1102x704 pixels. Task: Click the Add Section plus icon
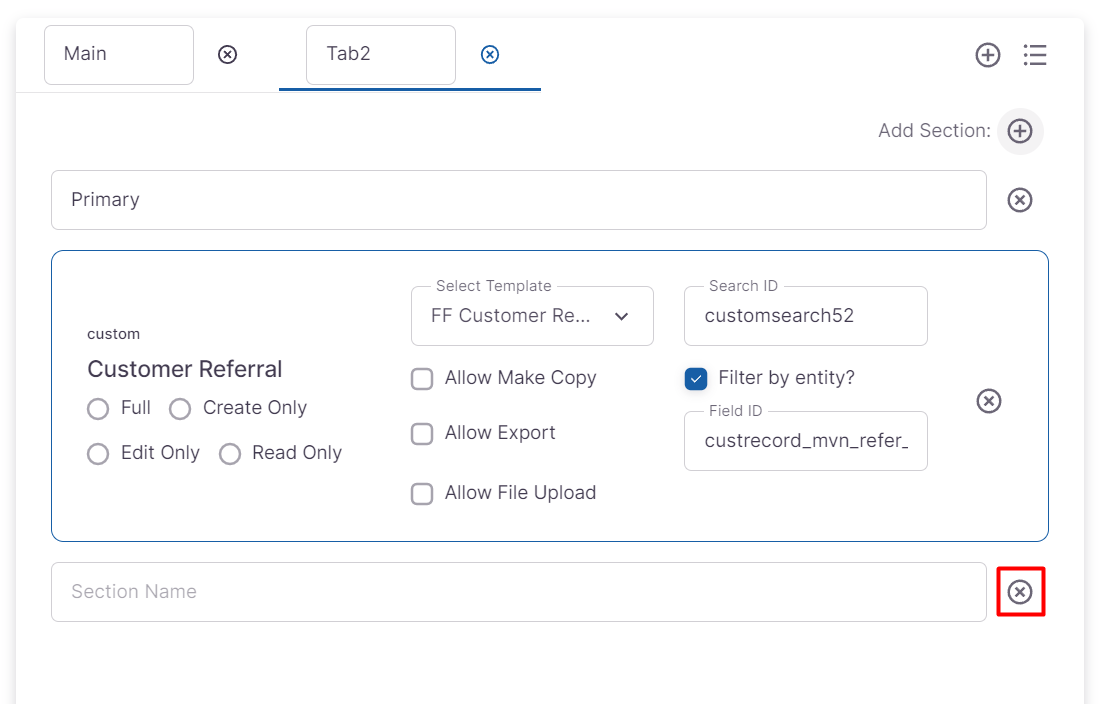pos(1020,131)
